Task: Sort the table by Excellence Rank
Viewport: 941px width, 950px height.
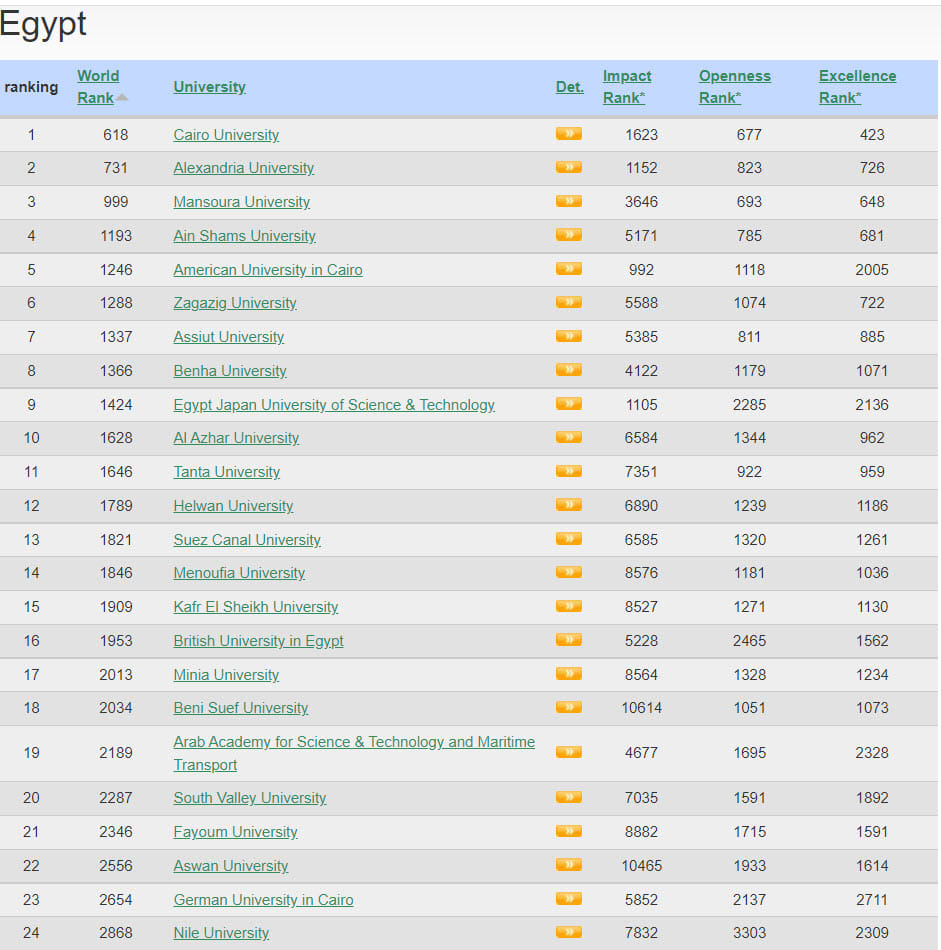Action: click(x=858, y=87)
